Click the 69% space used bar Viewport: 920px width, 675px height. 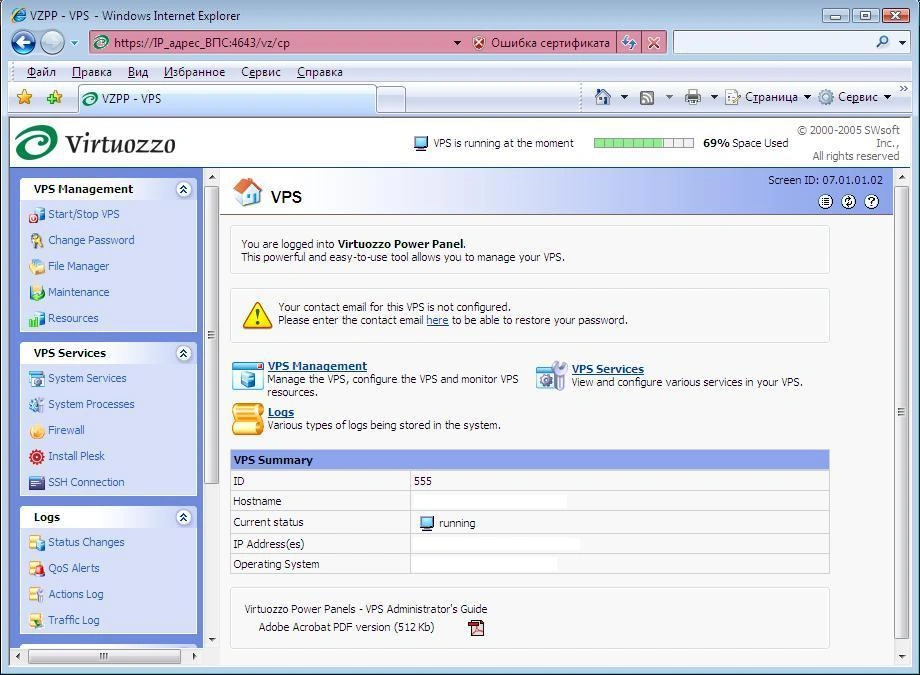(x=644, y=143)
